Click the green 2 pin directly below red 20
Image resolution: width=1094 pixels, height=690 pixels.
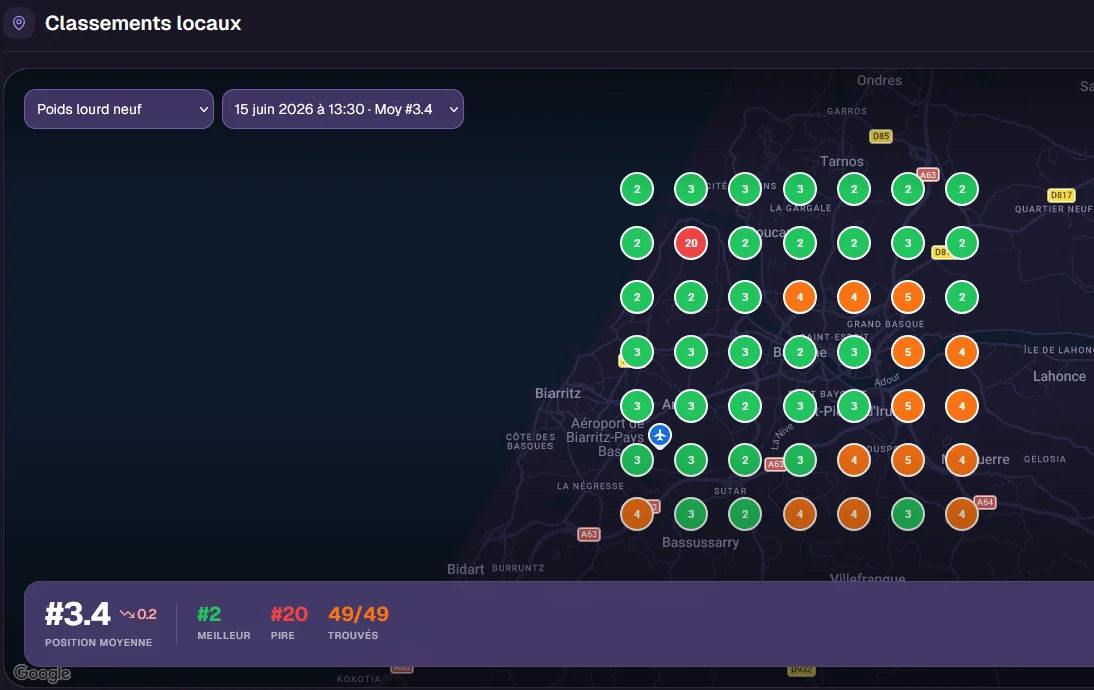(691, 297)
